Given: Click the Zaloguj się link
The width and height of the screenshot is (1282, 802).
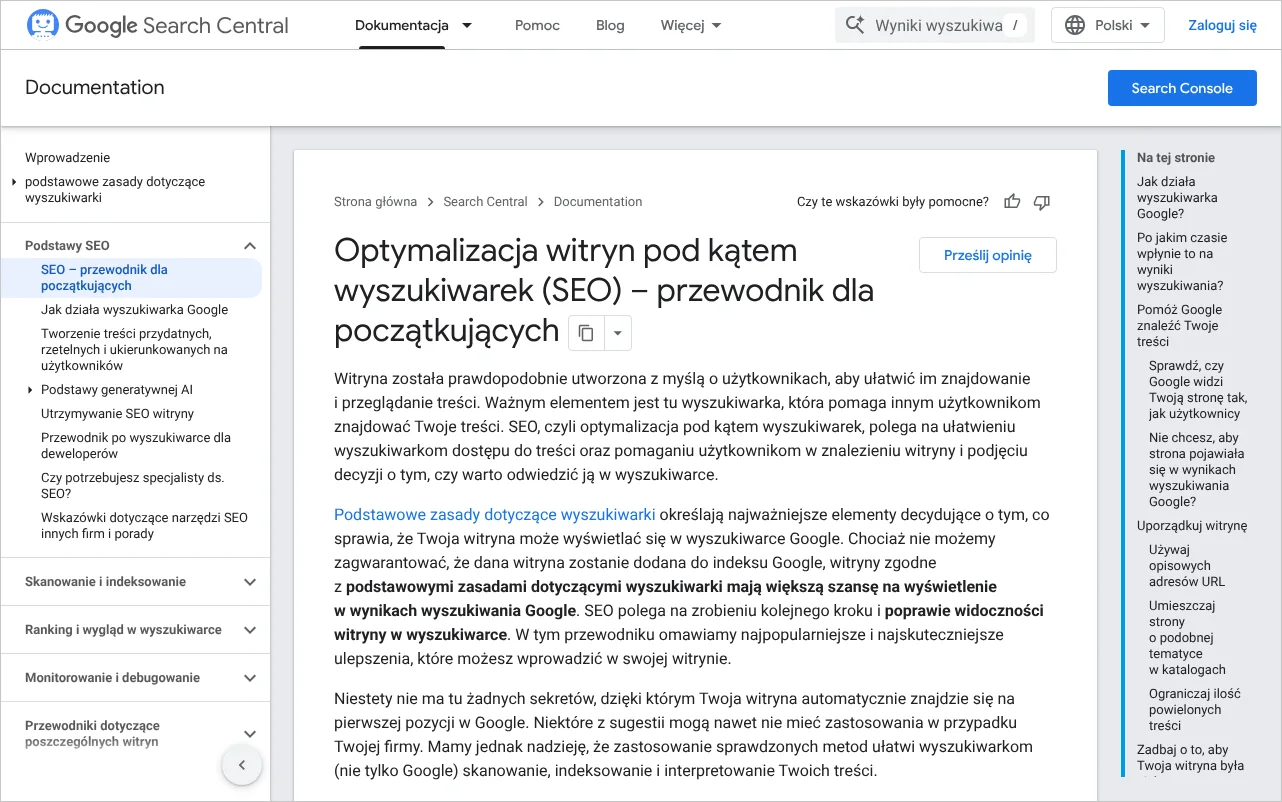Looking at the screenshot, I should click(x=1222, y=25).
